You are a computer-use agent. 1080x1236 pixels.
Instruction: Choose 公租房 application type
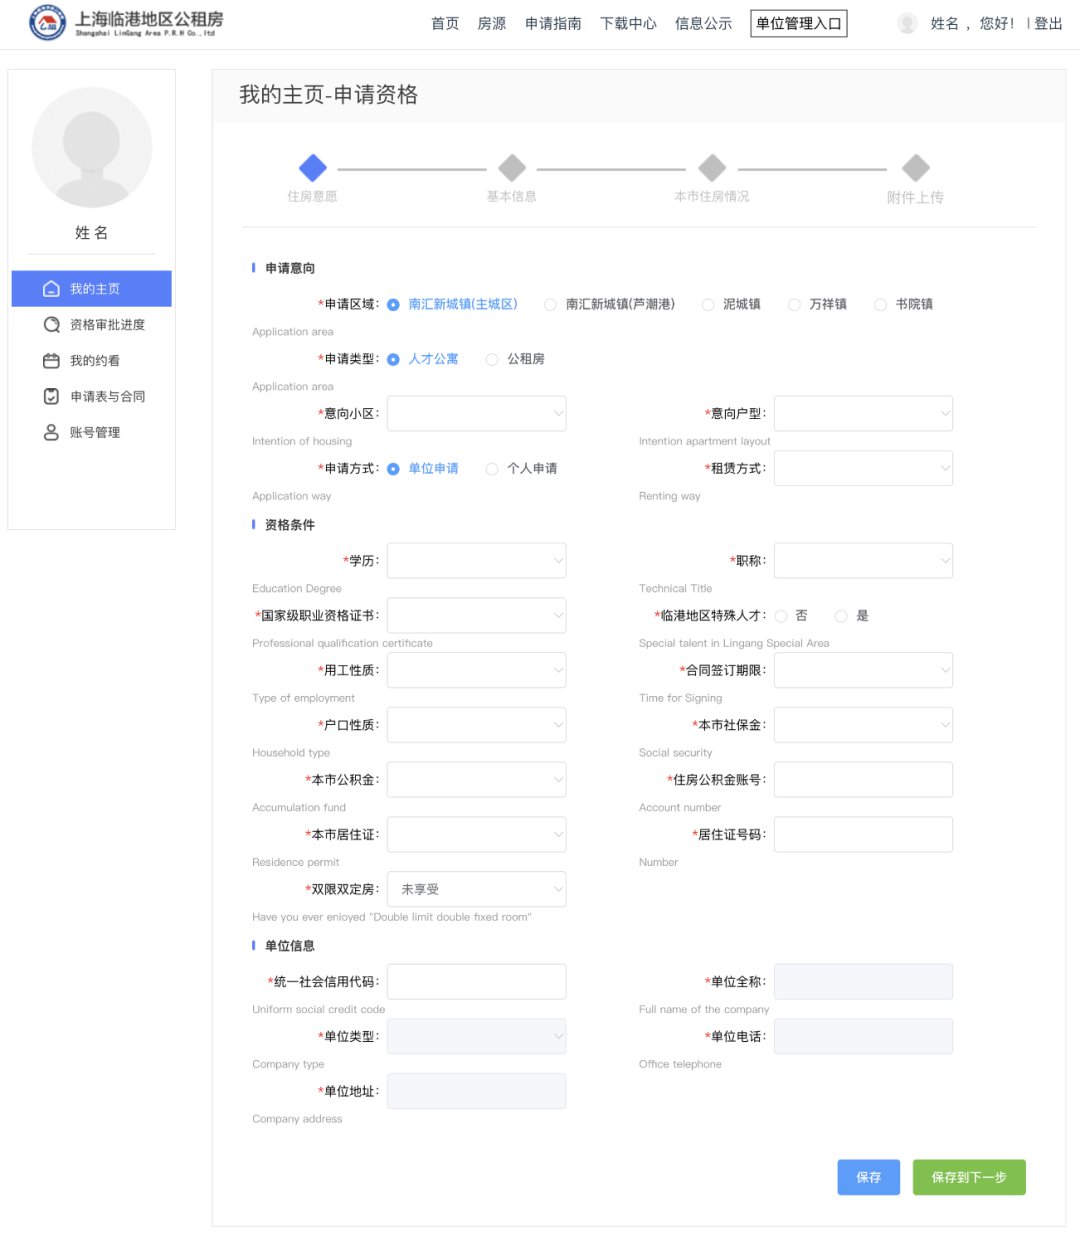(492, 360)
